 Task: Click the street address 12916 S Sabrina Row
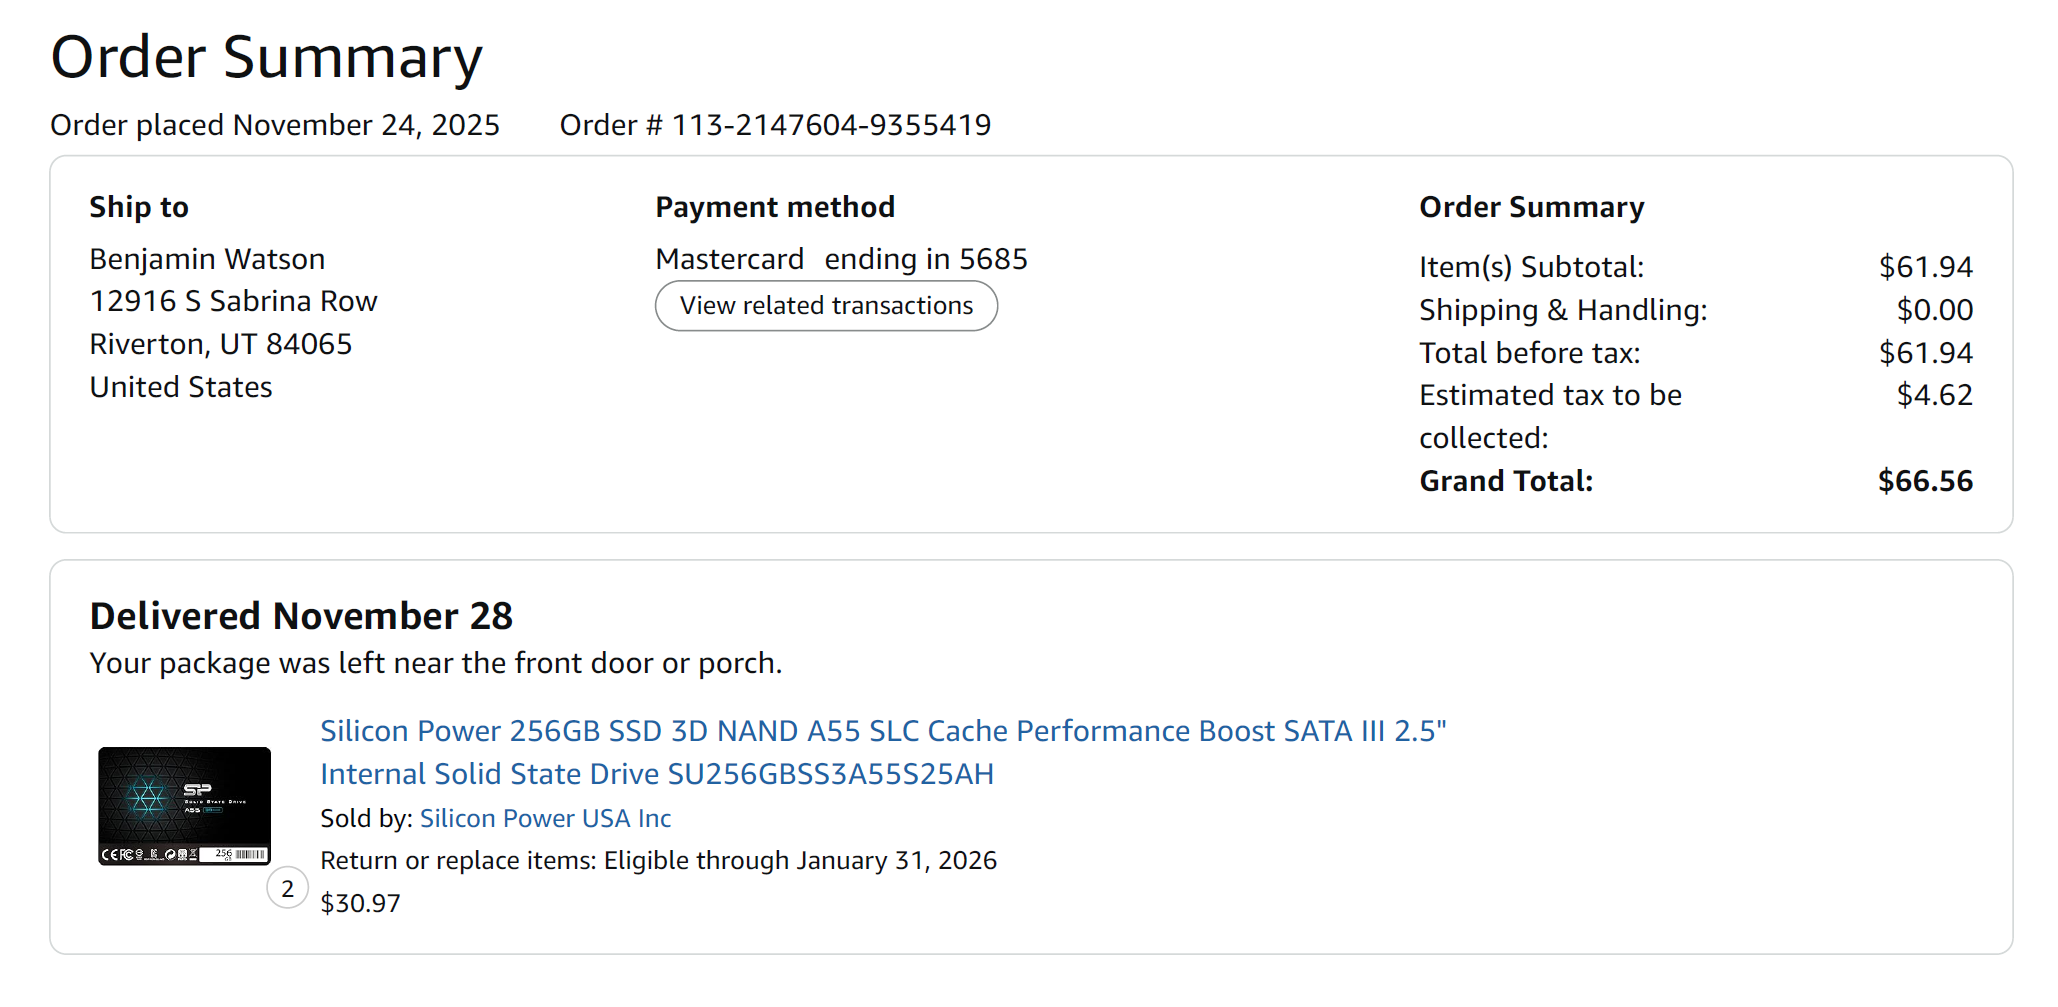(233, 301)
